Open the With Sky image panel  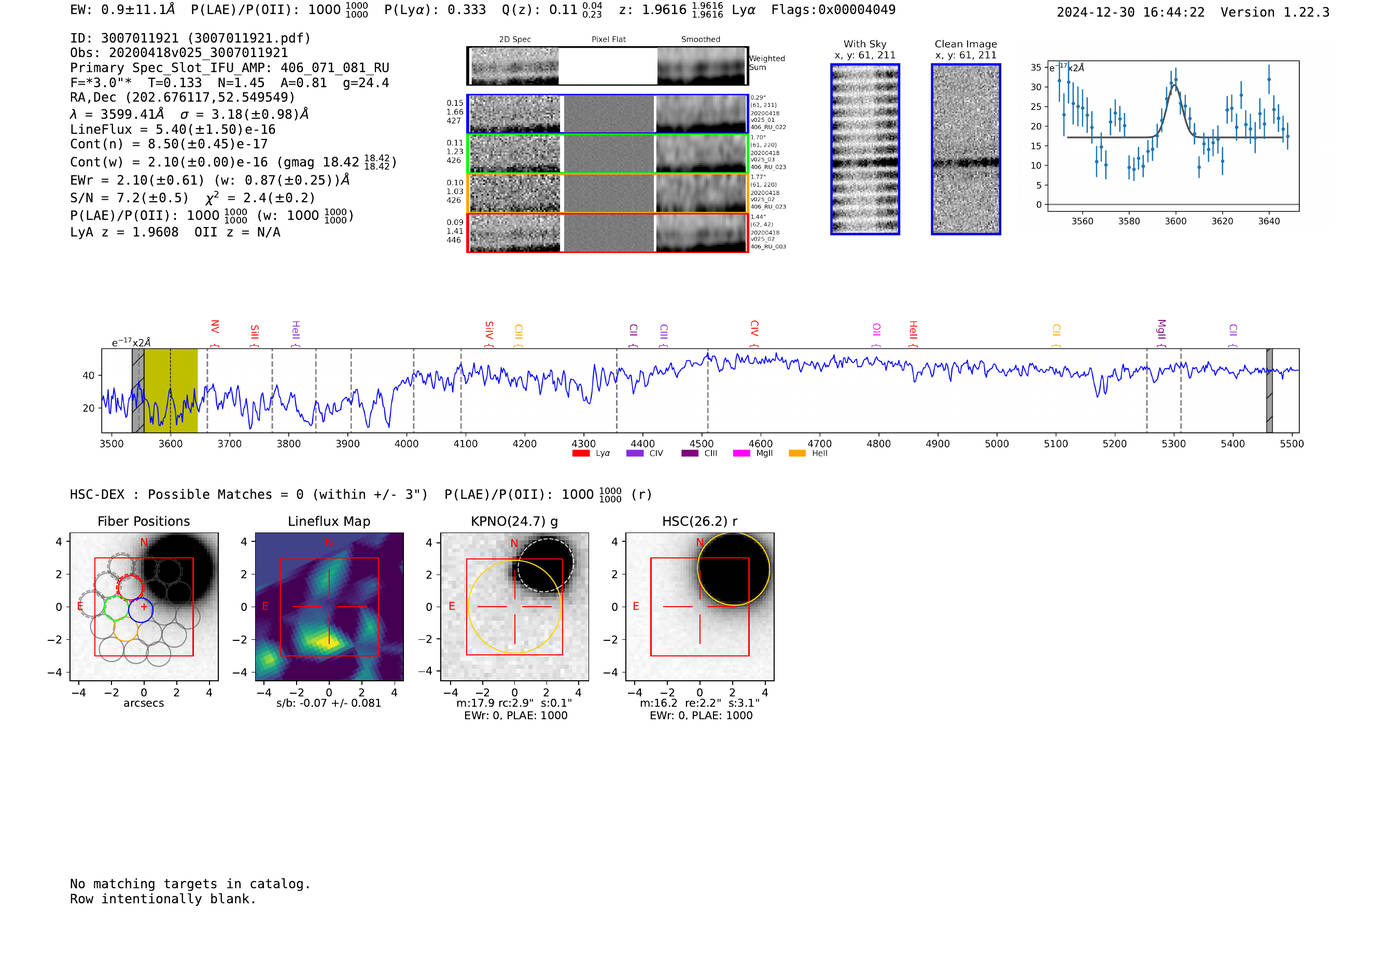click(865, 149)
